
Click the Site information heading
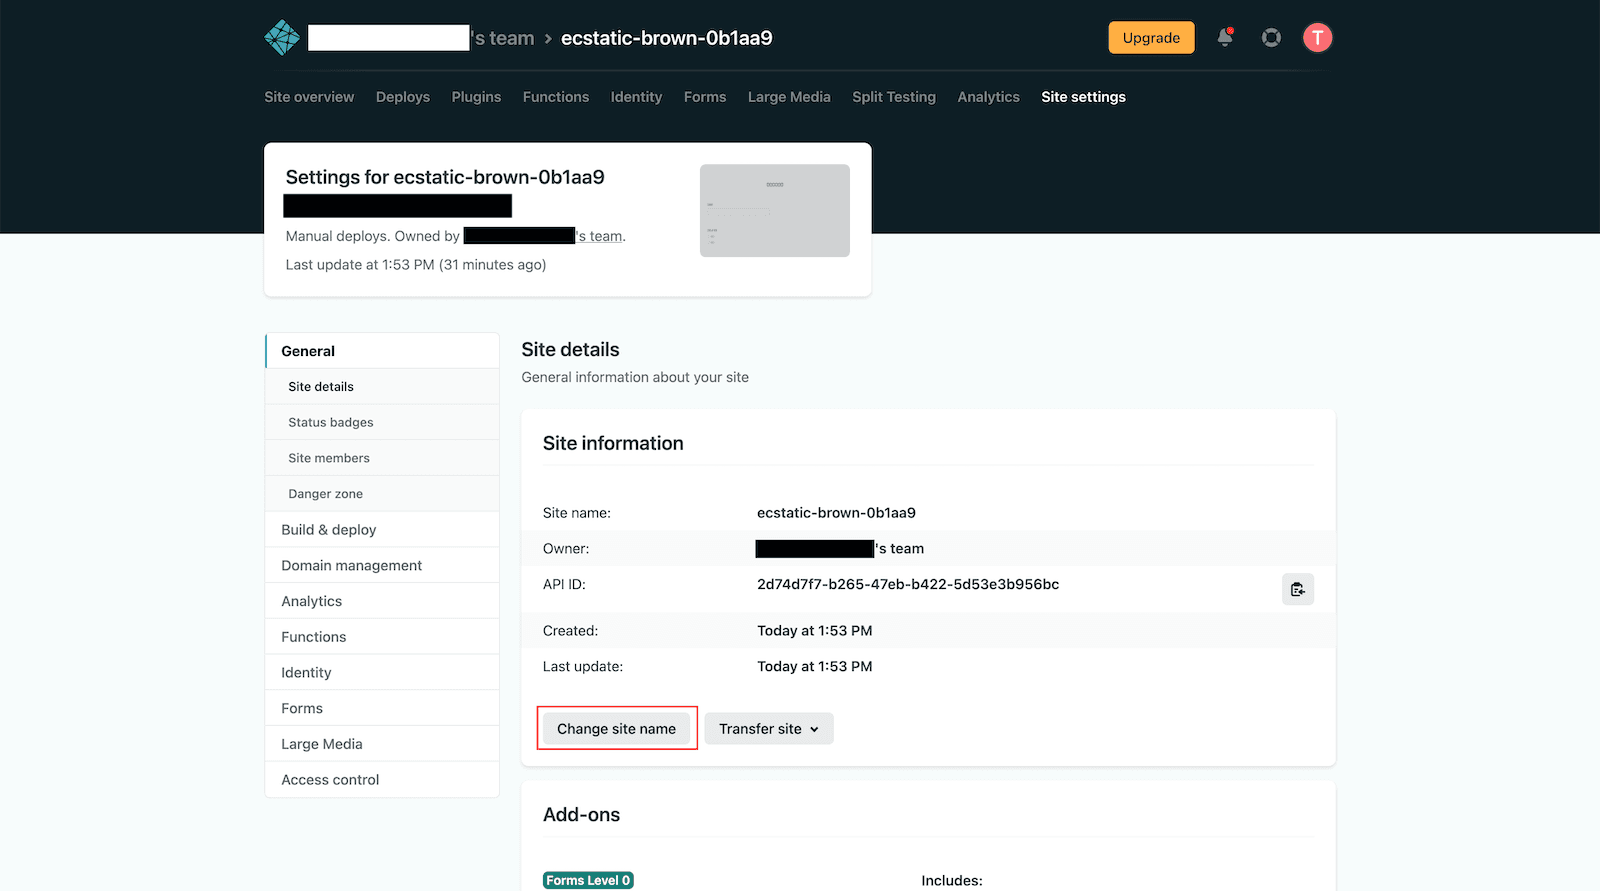pyautogui.click(x=613, y=443)
